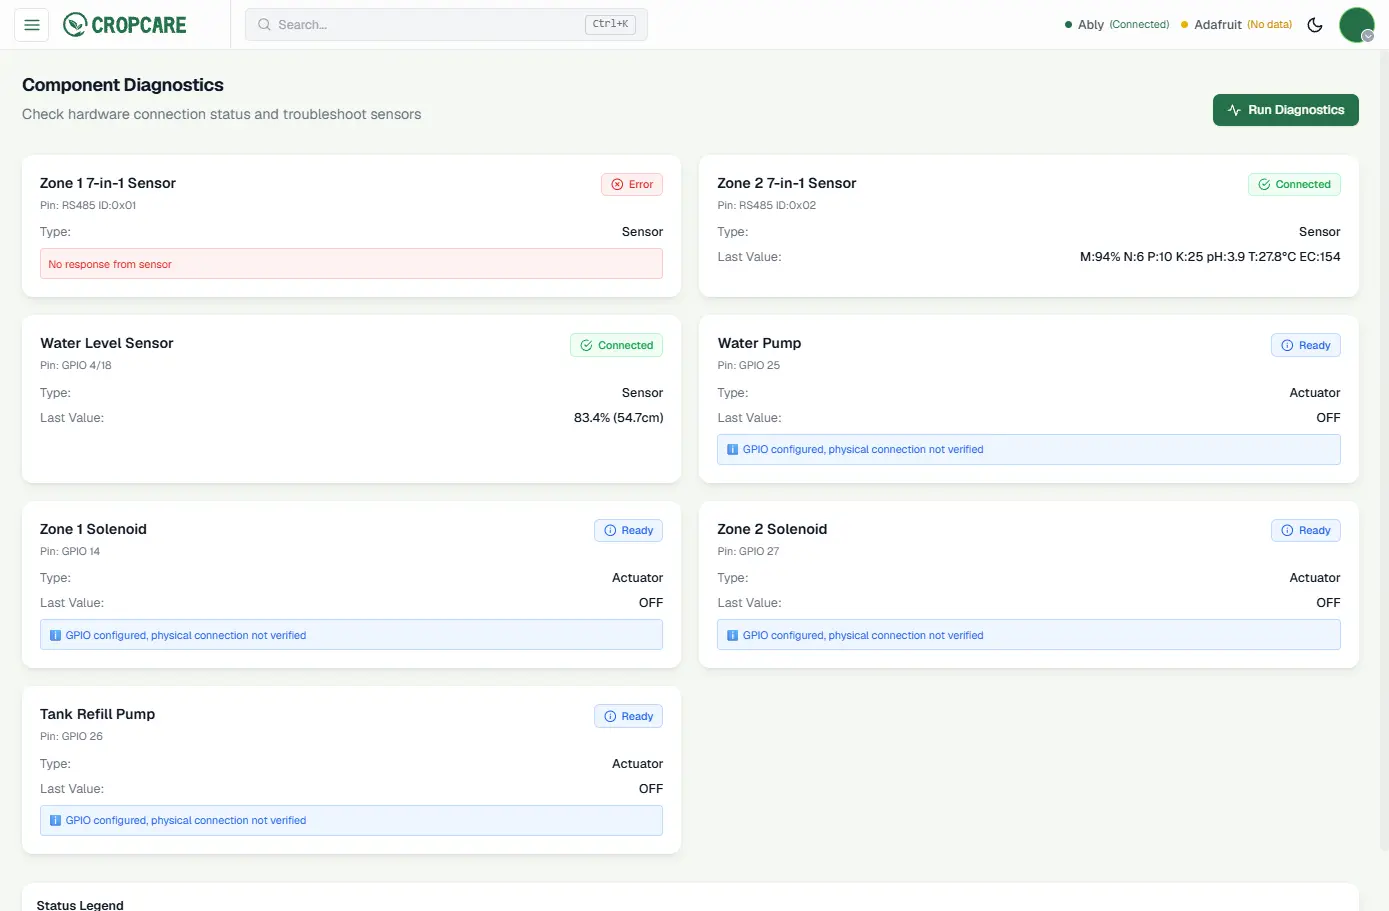The image size is (1389, 911).
Task: Click the Adafruit yellow status dot
Action: (x=1185, y=25)
